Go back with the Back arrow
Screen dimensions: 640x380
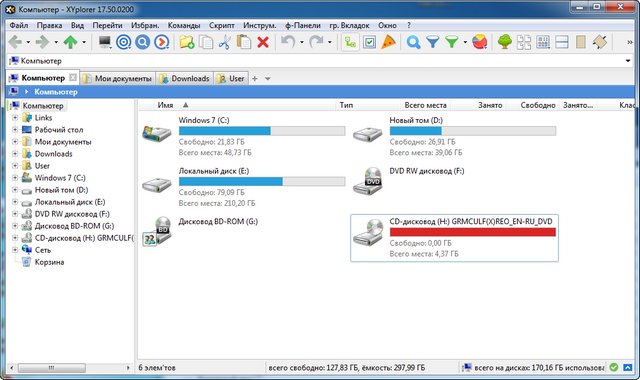coord(16,42)
